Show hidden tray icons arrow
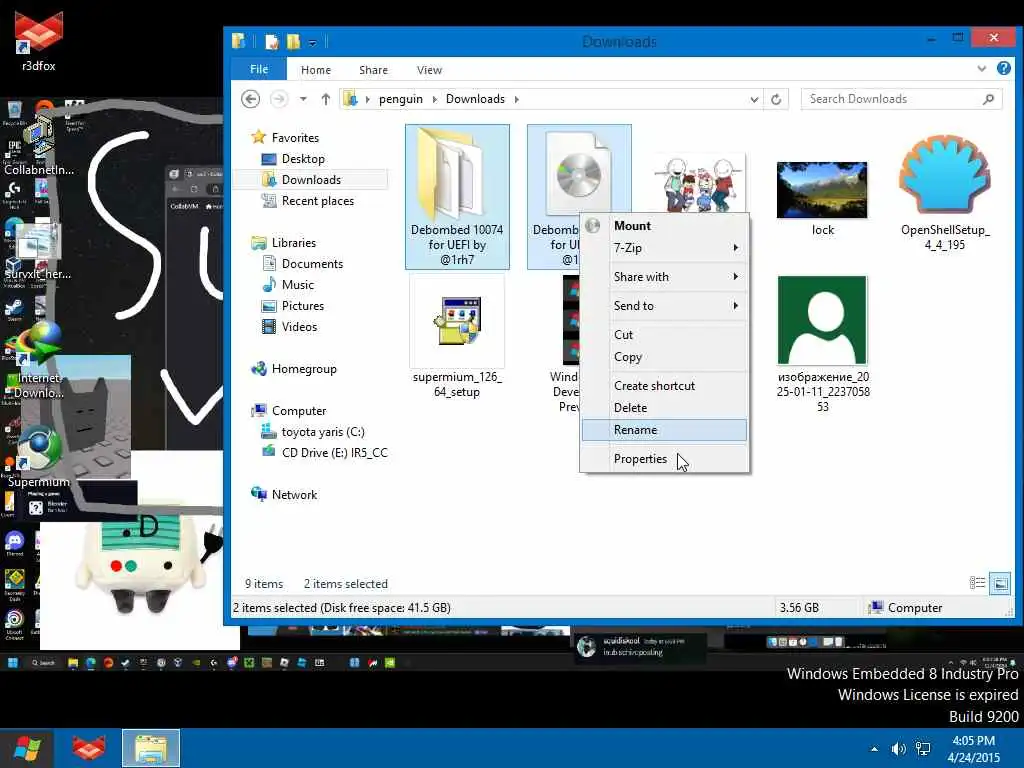 pos(874,749)
